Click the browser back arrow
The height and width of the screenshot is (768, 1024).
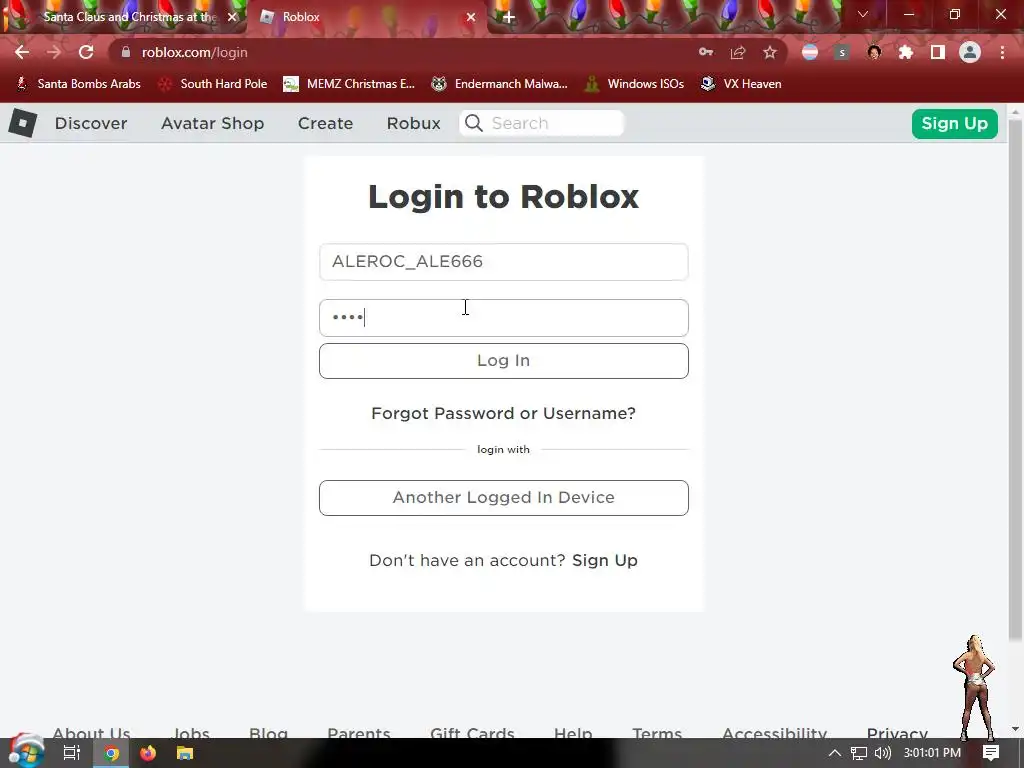coord(22,52)
